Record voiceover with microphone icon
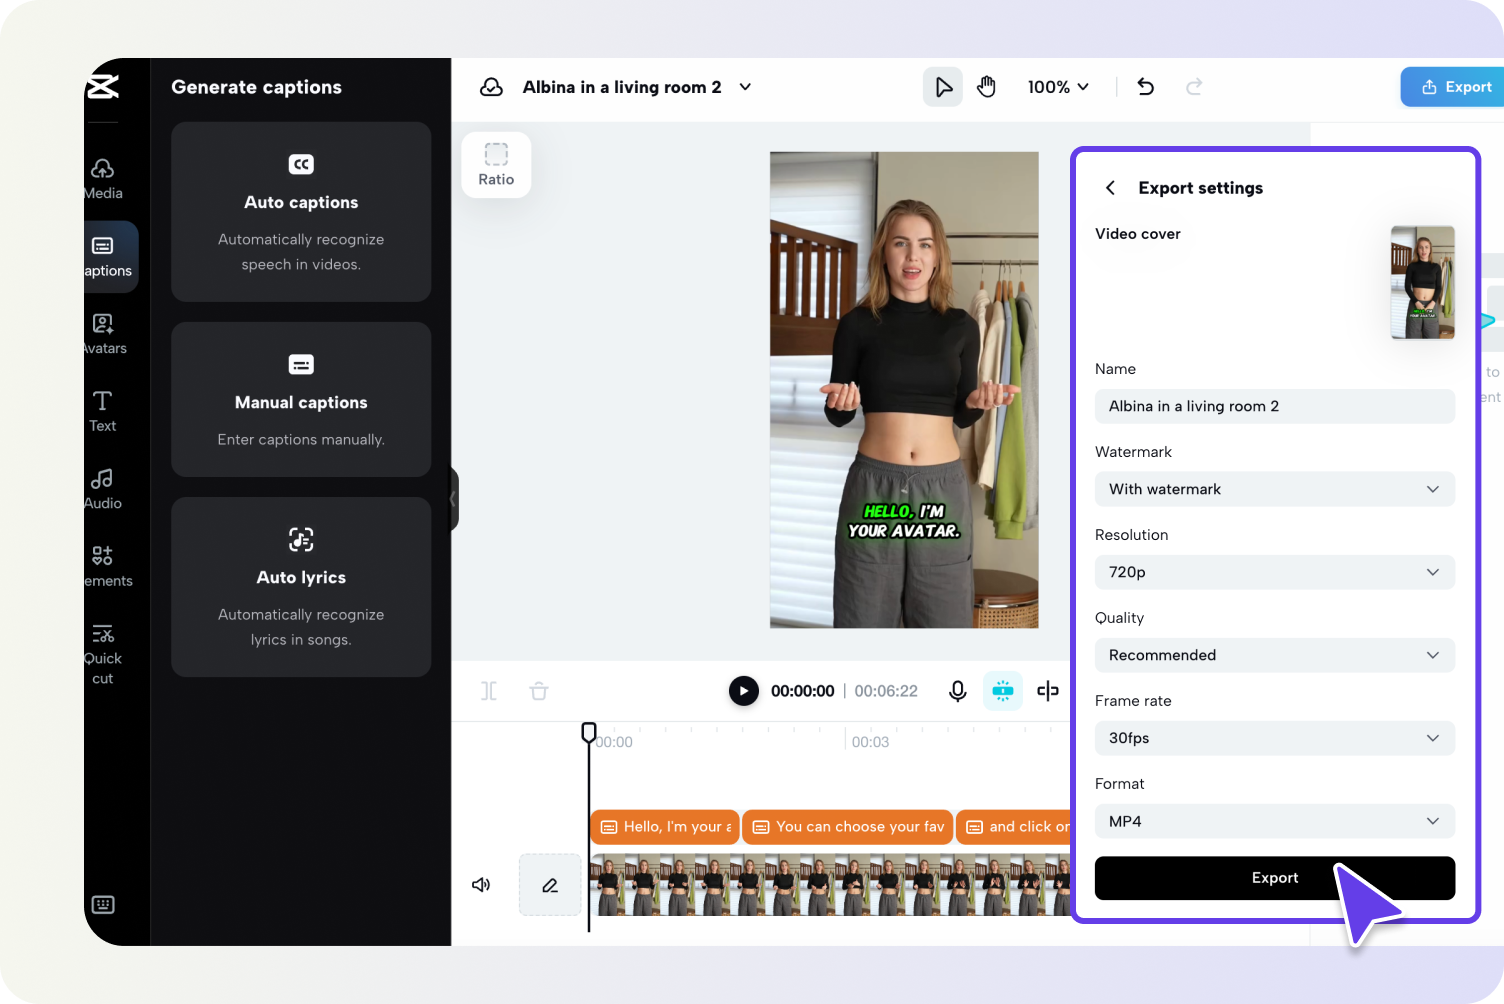The image size is (1504, 1004). (x=957, y=691)
